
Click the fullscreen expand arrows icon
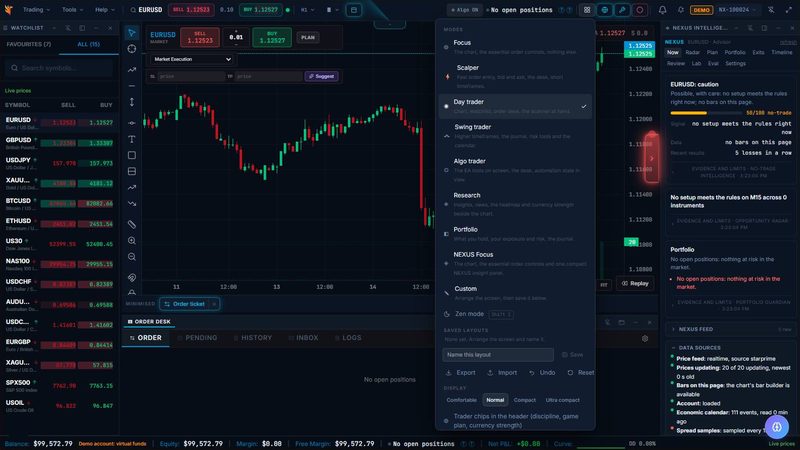pyautogui.click(x=789, y=10)
